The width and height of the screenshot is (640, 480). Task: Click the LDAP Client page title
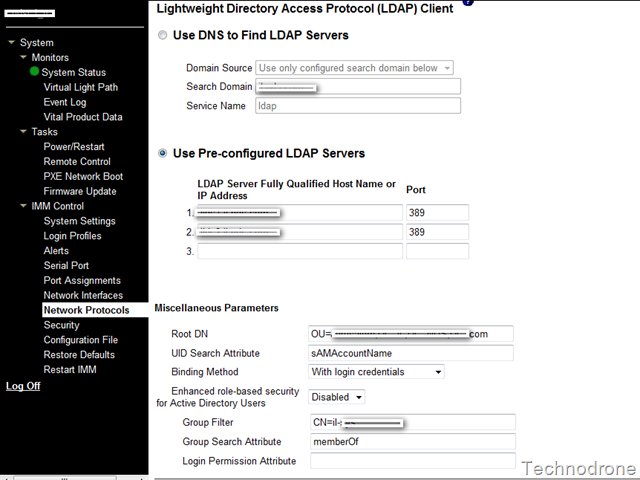tap(304, 9)
